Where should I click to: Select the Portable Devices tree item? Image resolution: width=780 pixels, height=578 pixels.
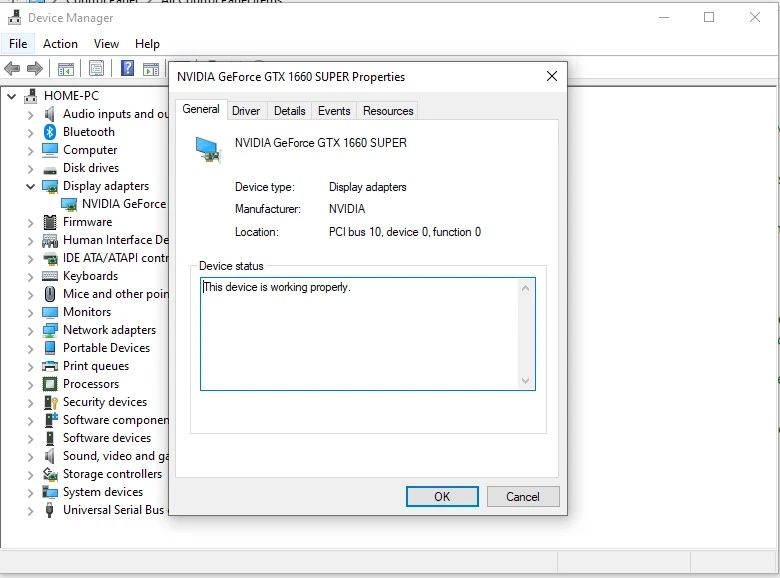[106, 348]
